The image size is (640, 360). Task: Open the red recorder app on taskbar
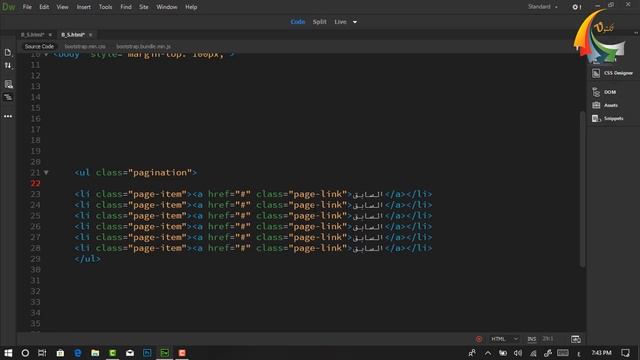tap(182, 353)
